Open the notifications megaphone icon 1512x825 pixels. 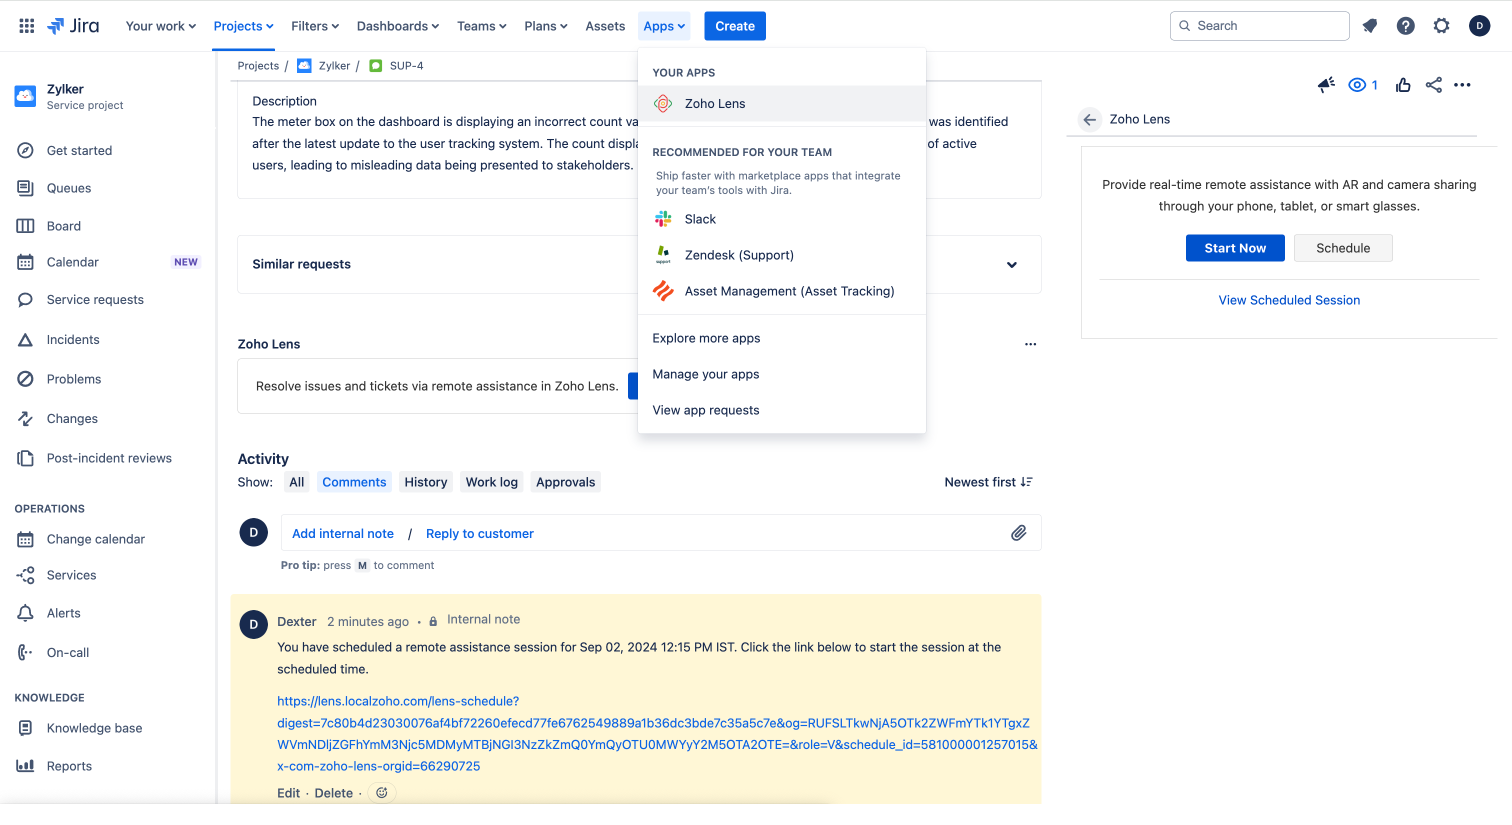point(1370,26)
